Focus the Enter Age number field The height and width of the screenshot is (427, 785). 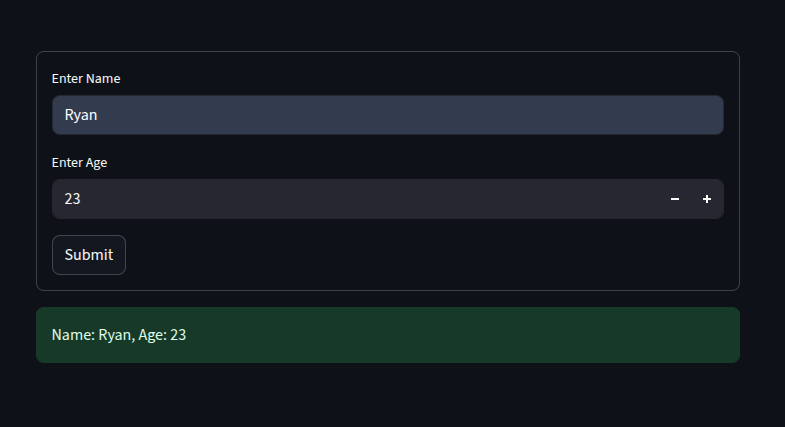(355, 199)
